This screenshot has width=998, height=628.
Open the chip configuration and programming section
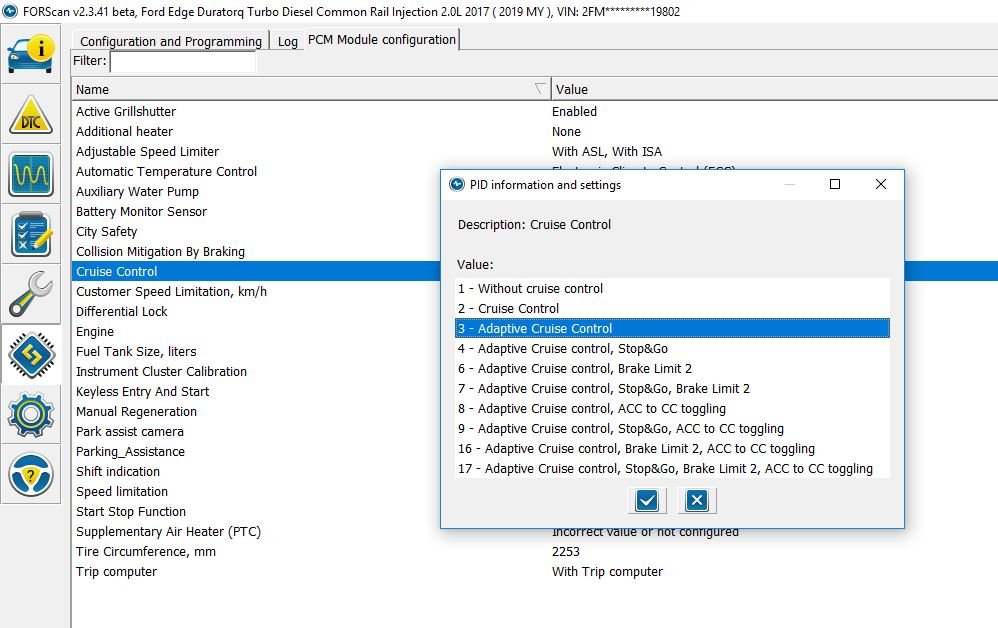click(x=32, y=353)
